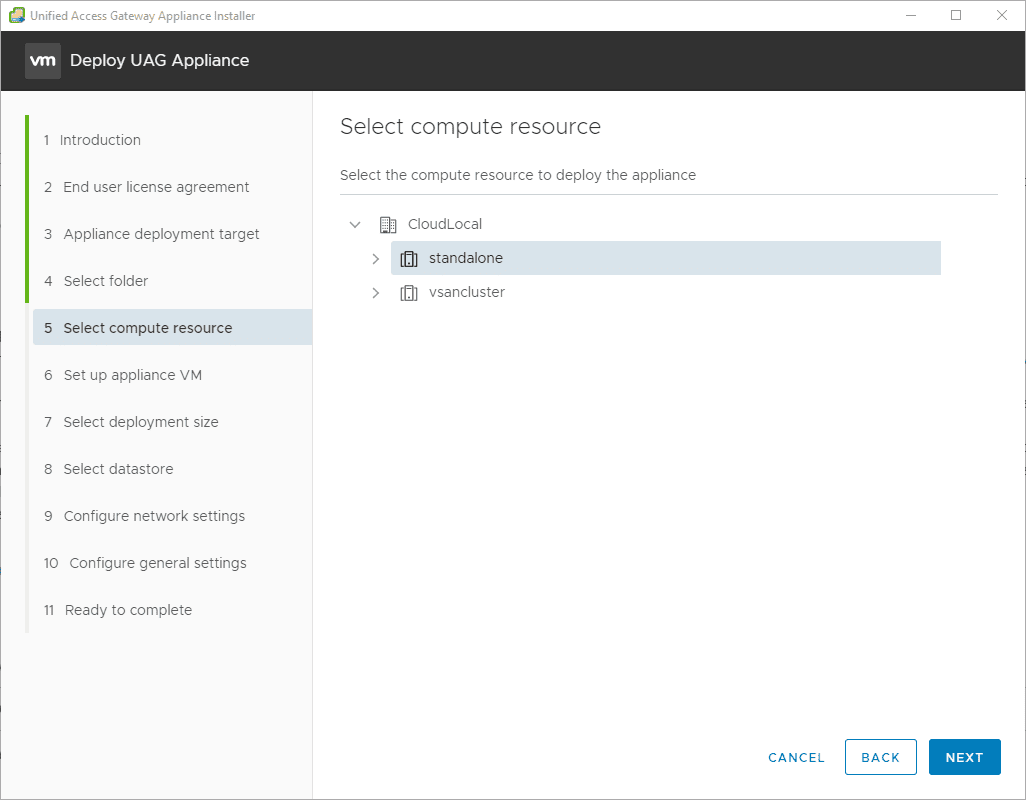Collapse the CloudLocal datacenter tree node
1026x800 pixels.
click(x=355, y=224)
